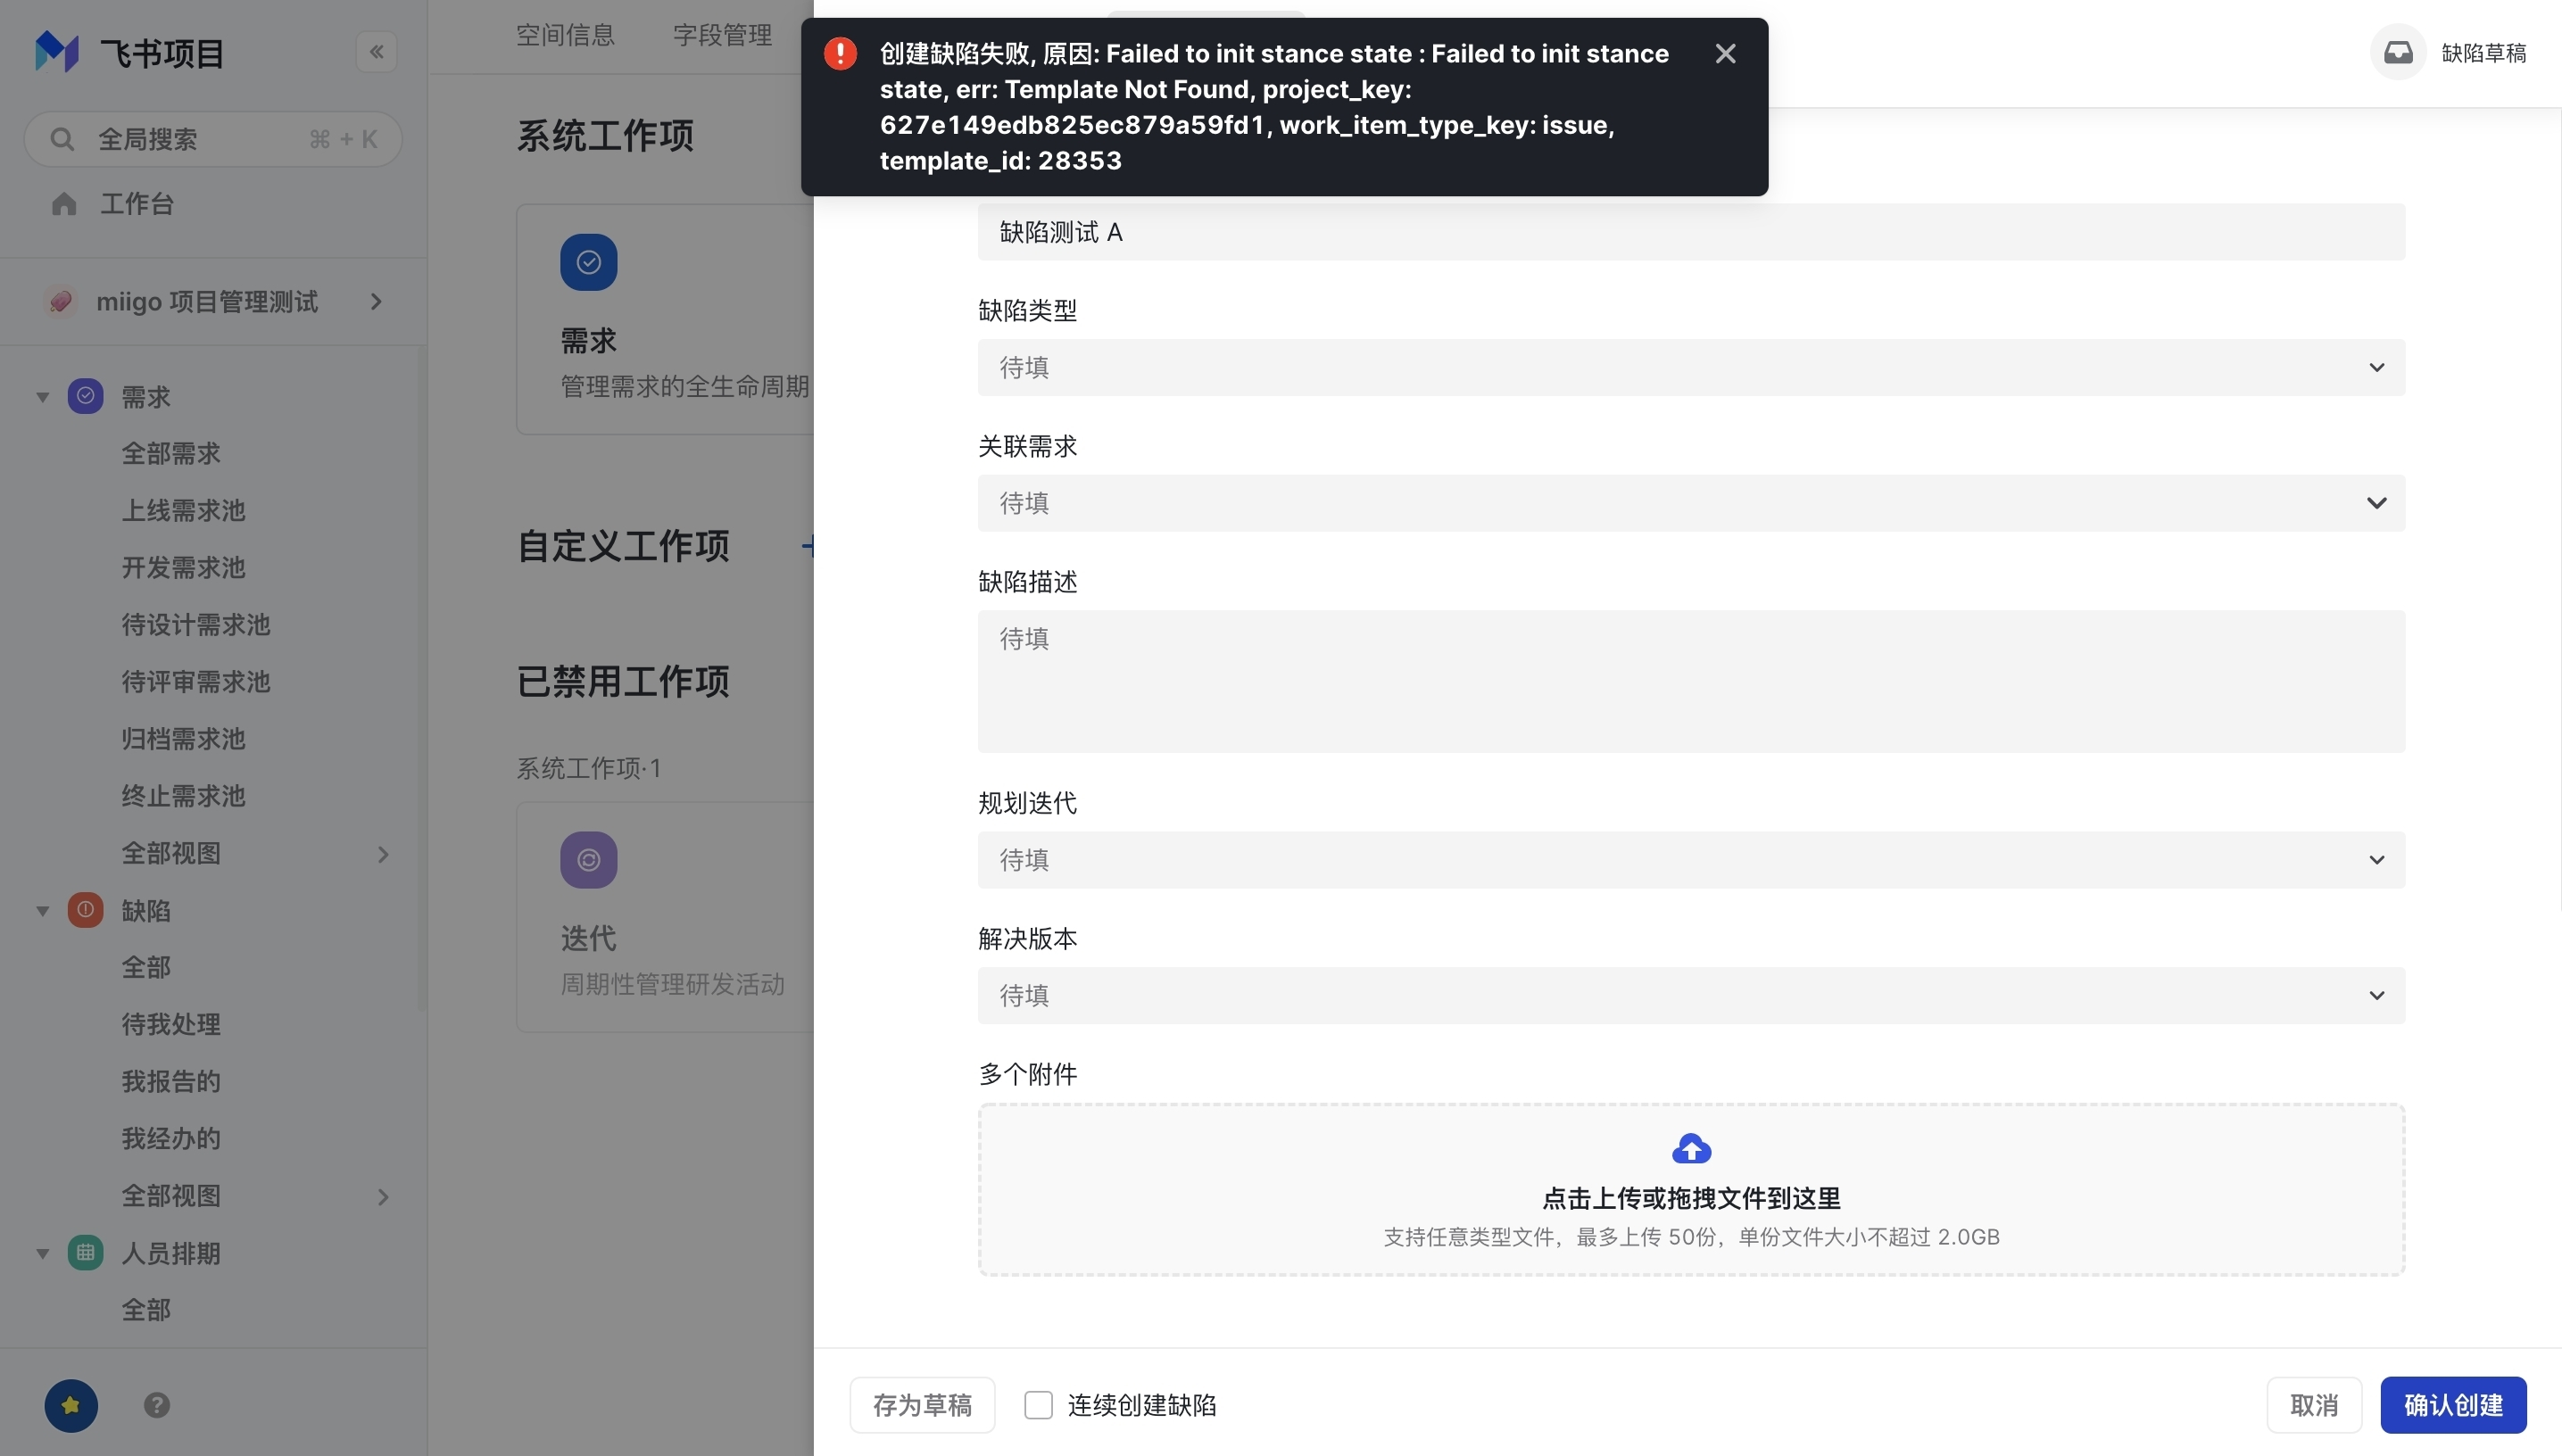Screen dimensions: 2562x1456
Task: Open the defect drafts inbox icon
Action: [x=2398, y=52]
